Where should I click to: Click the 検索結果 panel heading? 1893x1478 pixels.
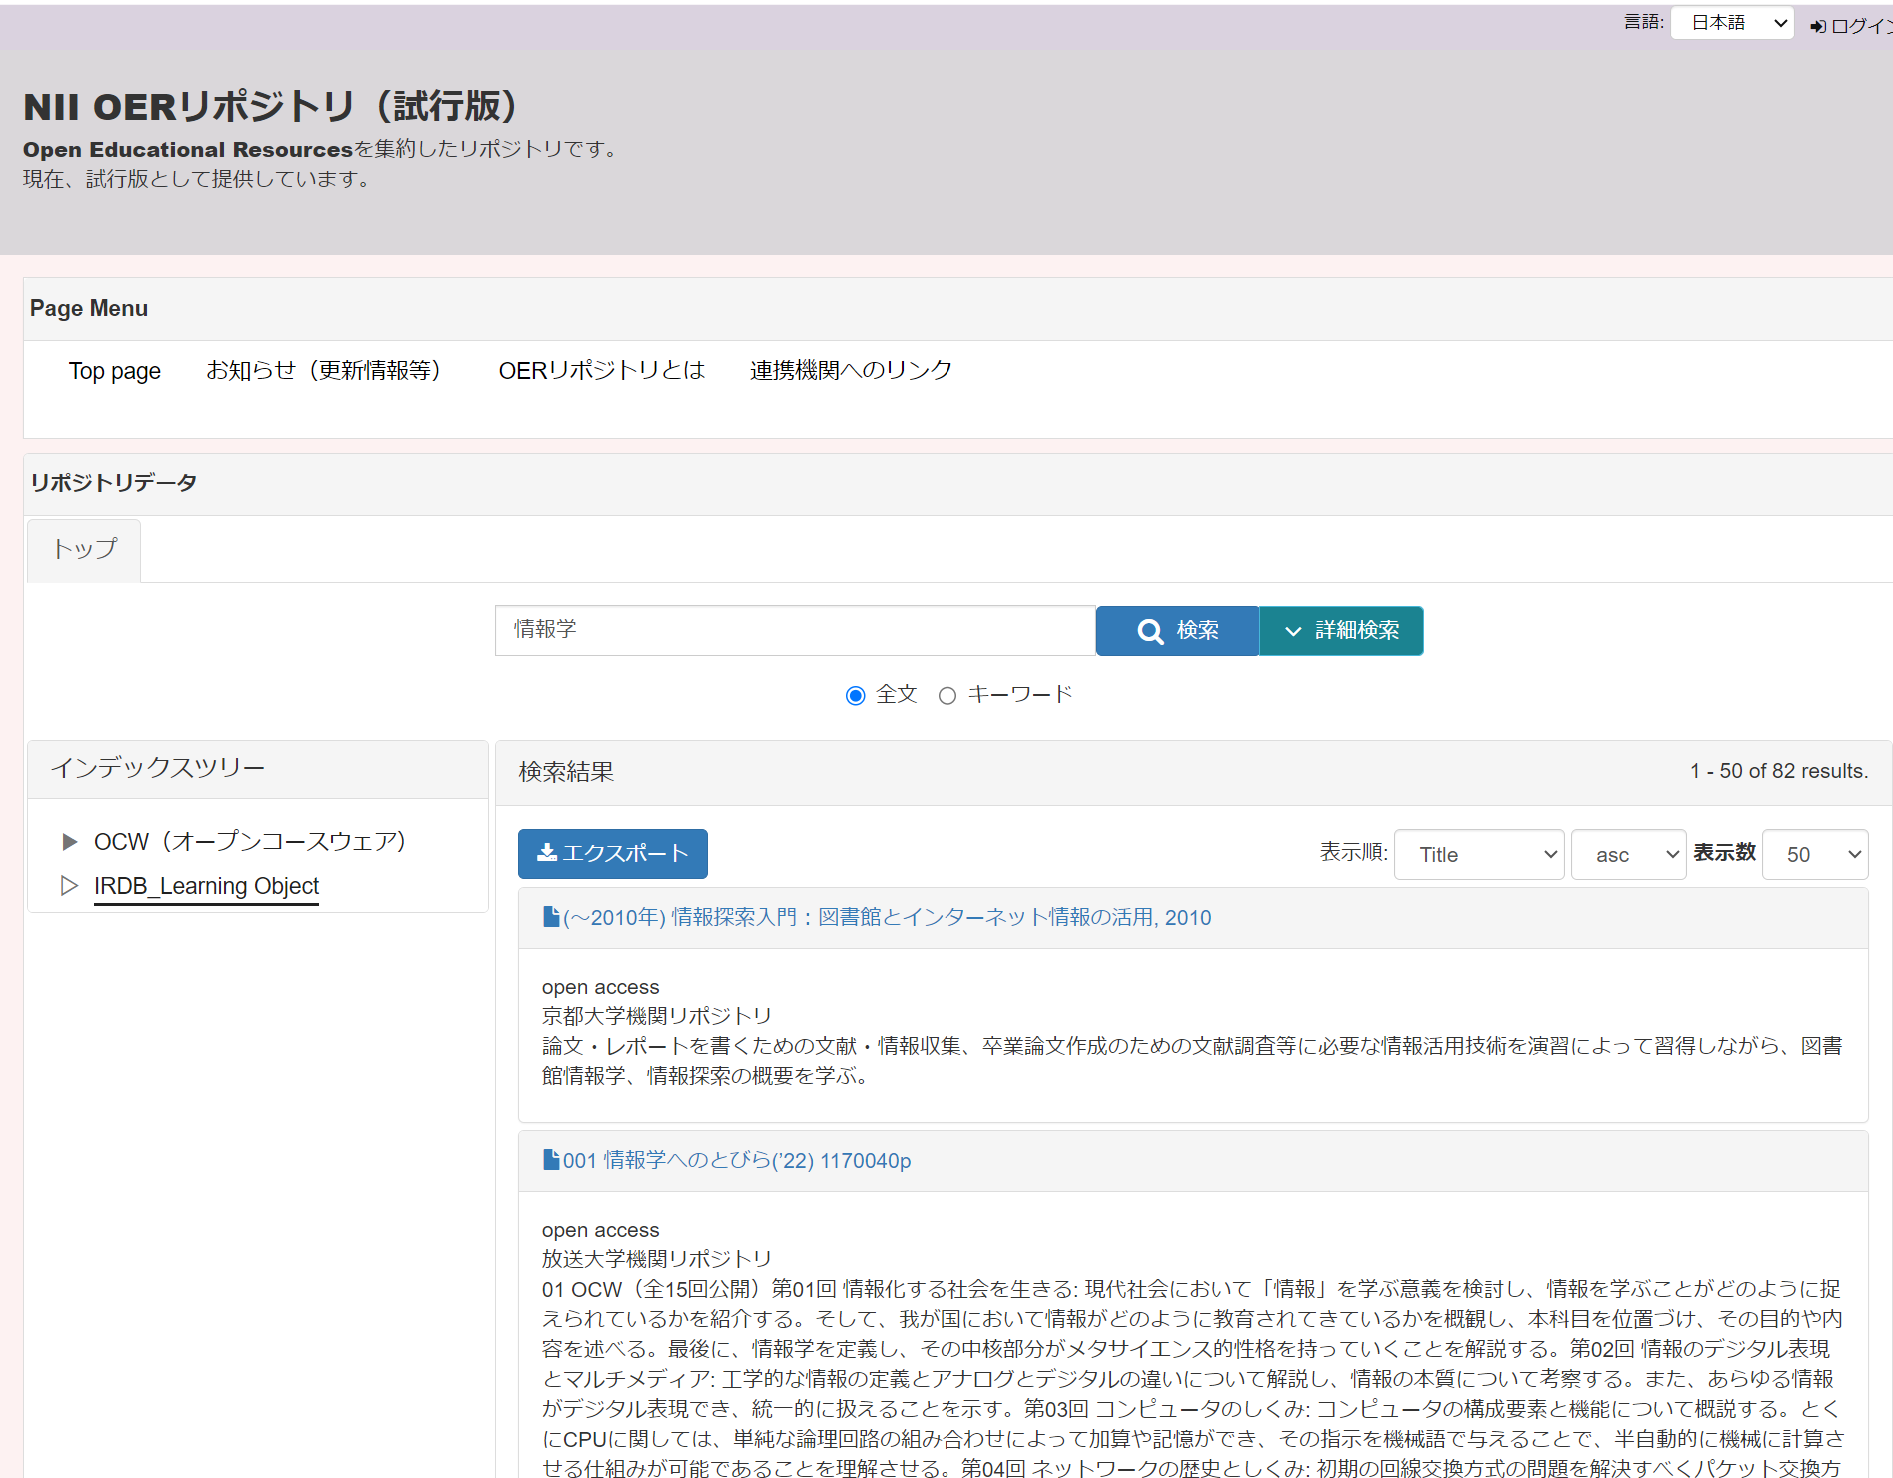(x=566, y=772)
